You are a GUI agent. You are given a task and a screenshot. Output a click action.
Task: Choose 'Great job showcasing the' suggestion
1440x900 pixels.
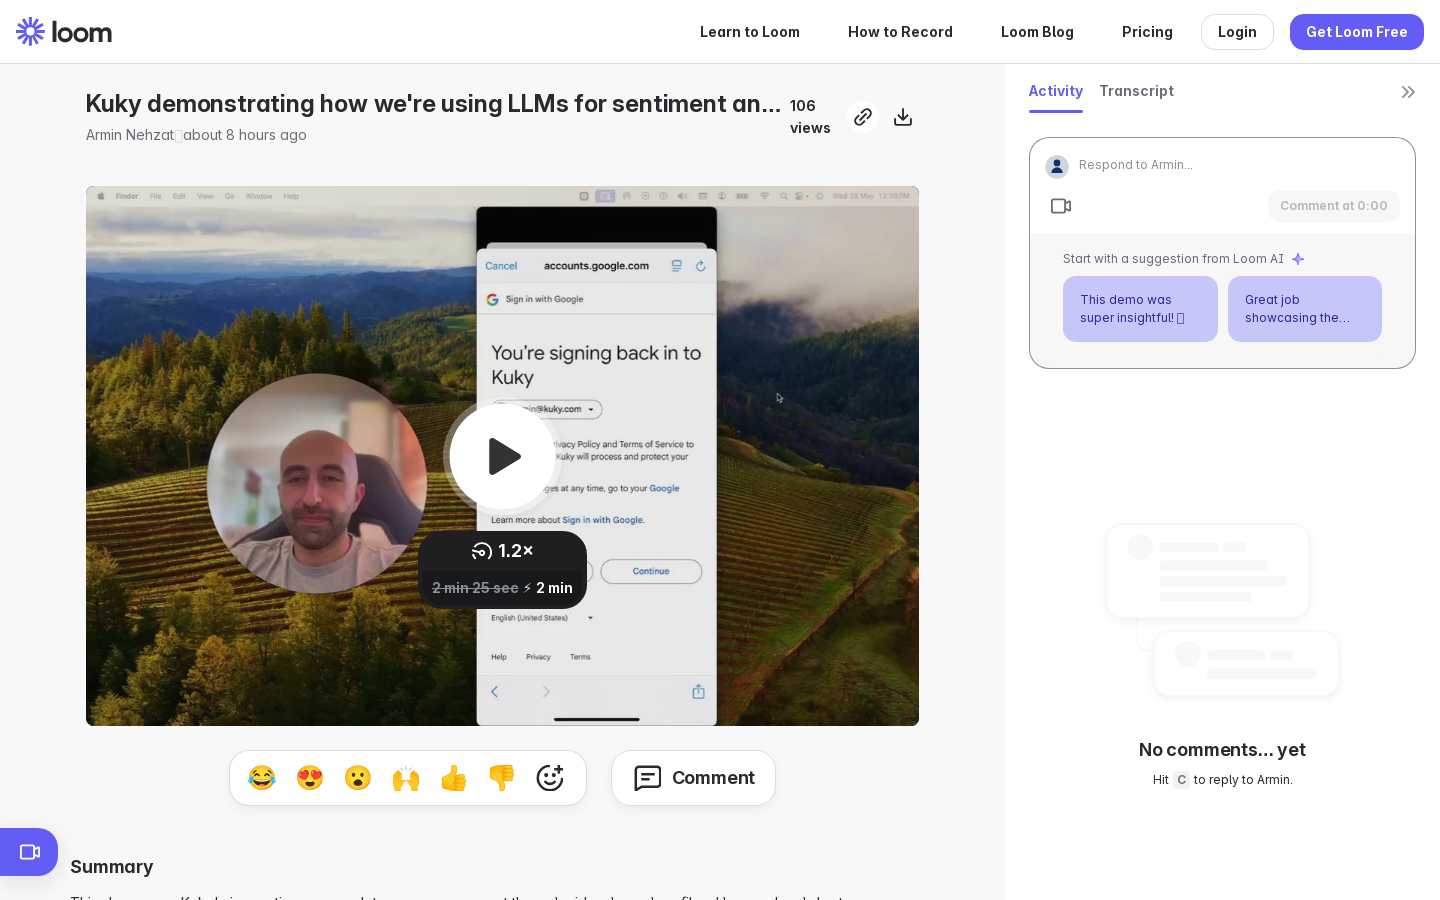1305,309
